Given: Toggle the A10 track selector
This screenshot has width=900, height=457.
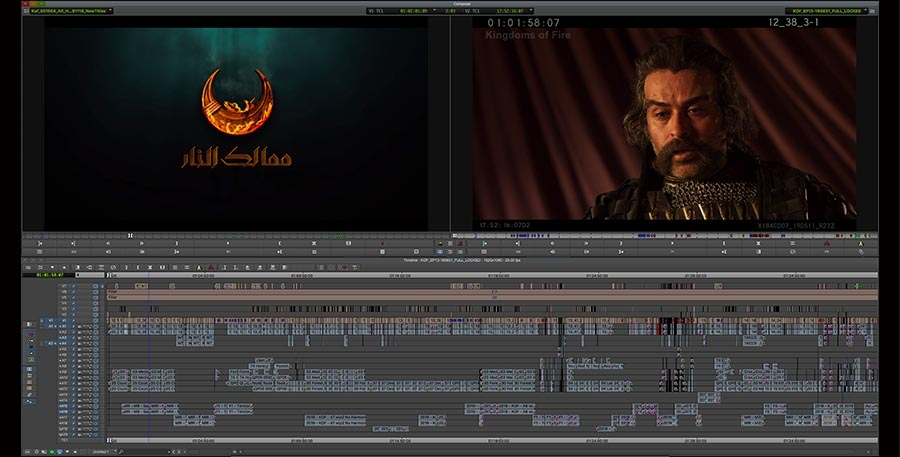Looking at the screenshot, I should pyautogui.click(x=64, y=378).
